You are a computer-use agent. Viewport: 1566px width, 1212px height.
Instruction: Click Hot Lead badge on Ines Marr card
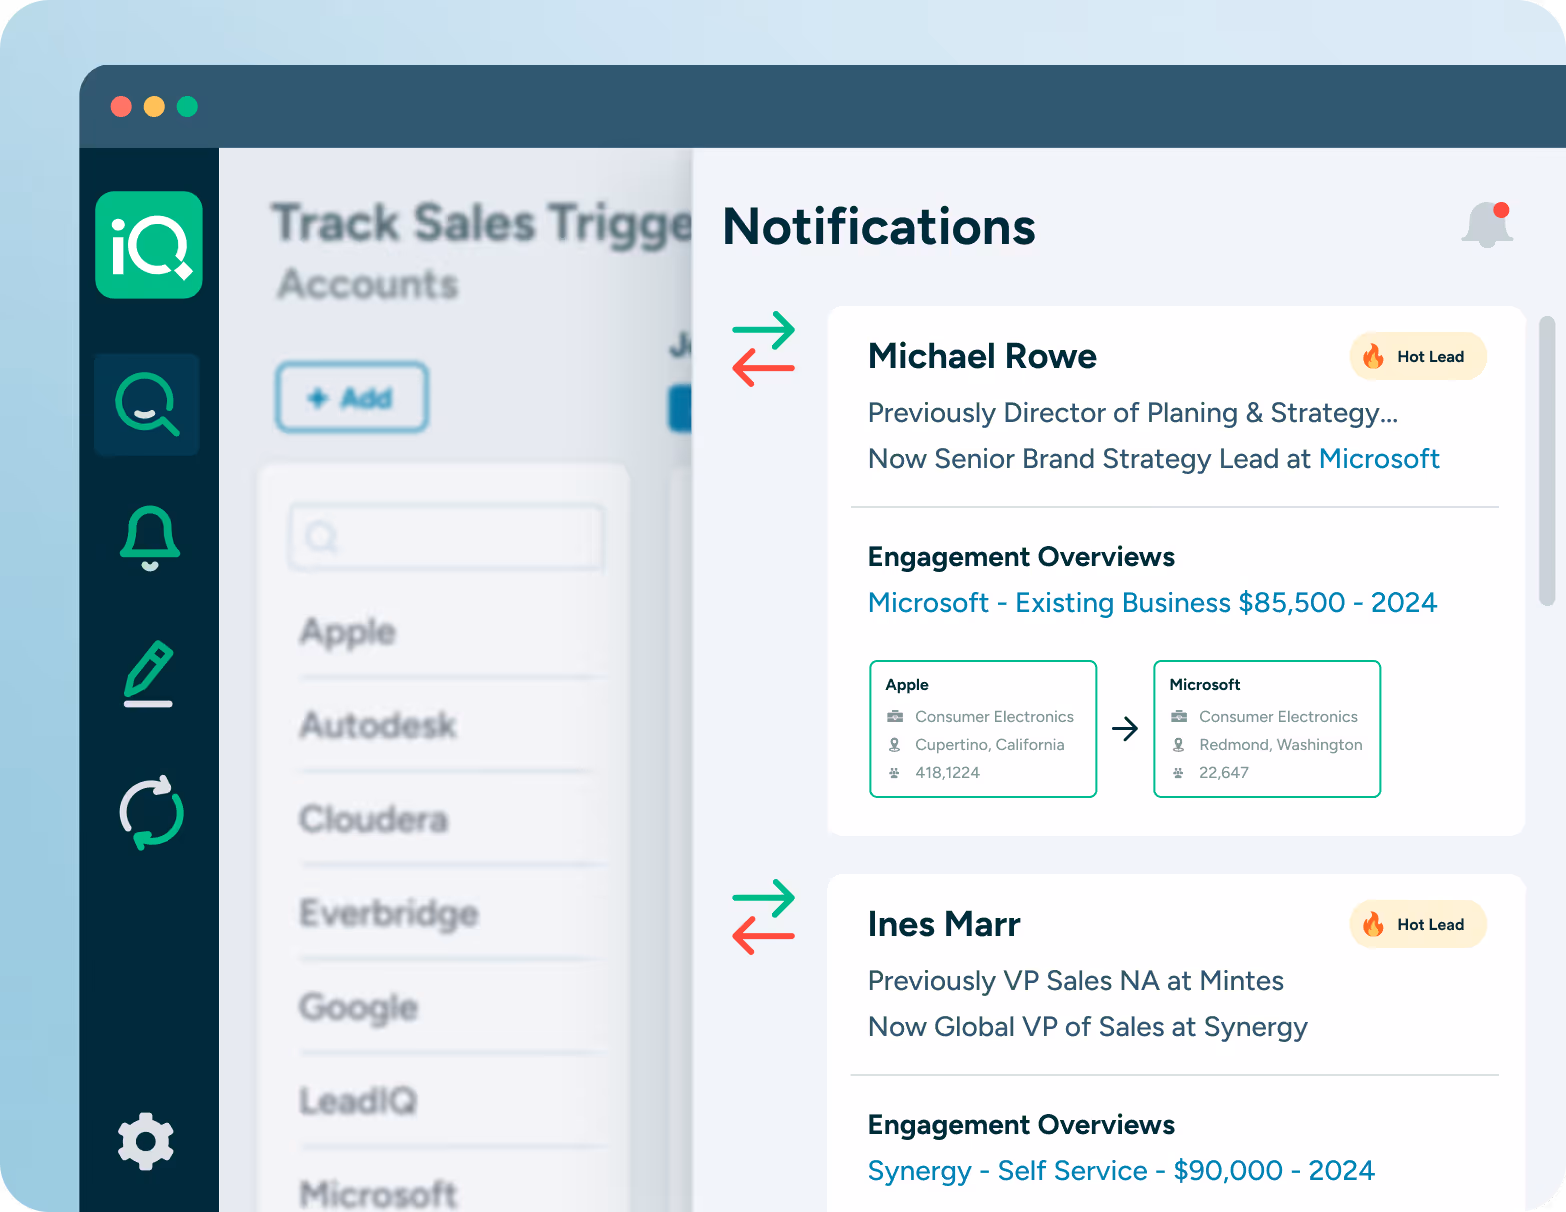[1418, 924]
